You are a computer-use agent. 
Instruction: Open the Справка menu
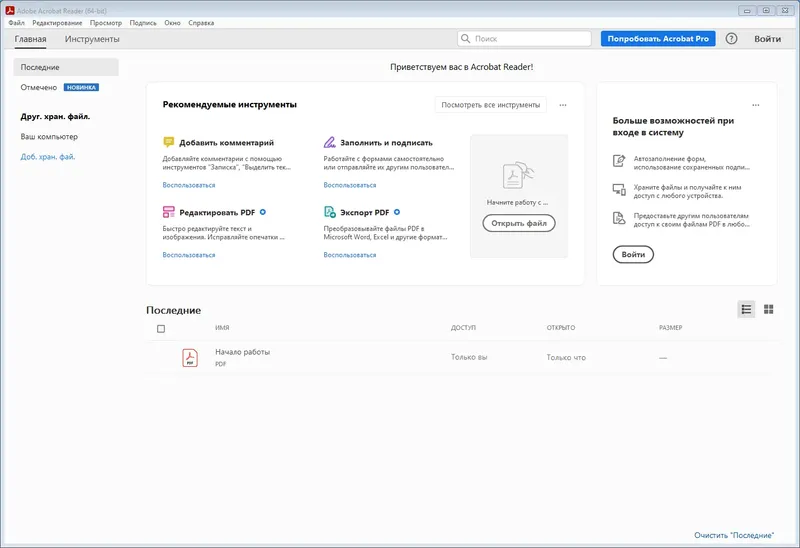(201, 23)
